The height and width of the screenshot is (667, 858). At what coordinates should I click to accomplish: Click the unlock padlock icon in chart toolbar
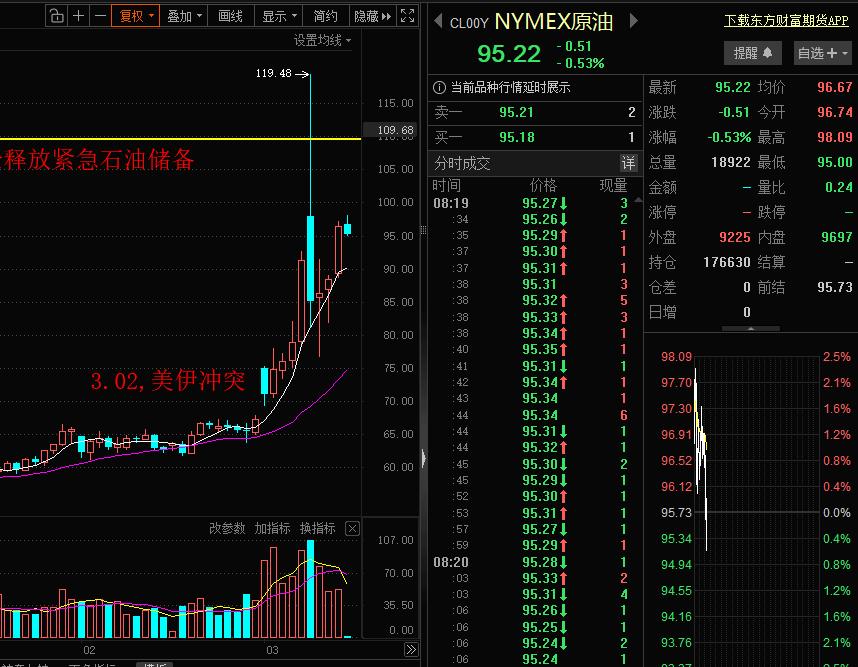56,16
